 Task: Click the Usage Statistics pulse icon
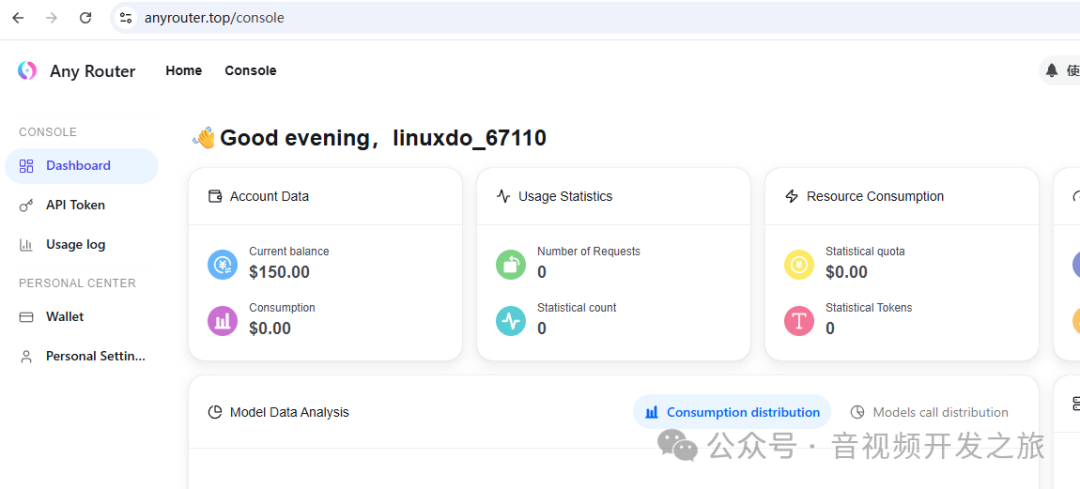503,196
